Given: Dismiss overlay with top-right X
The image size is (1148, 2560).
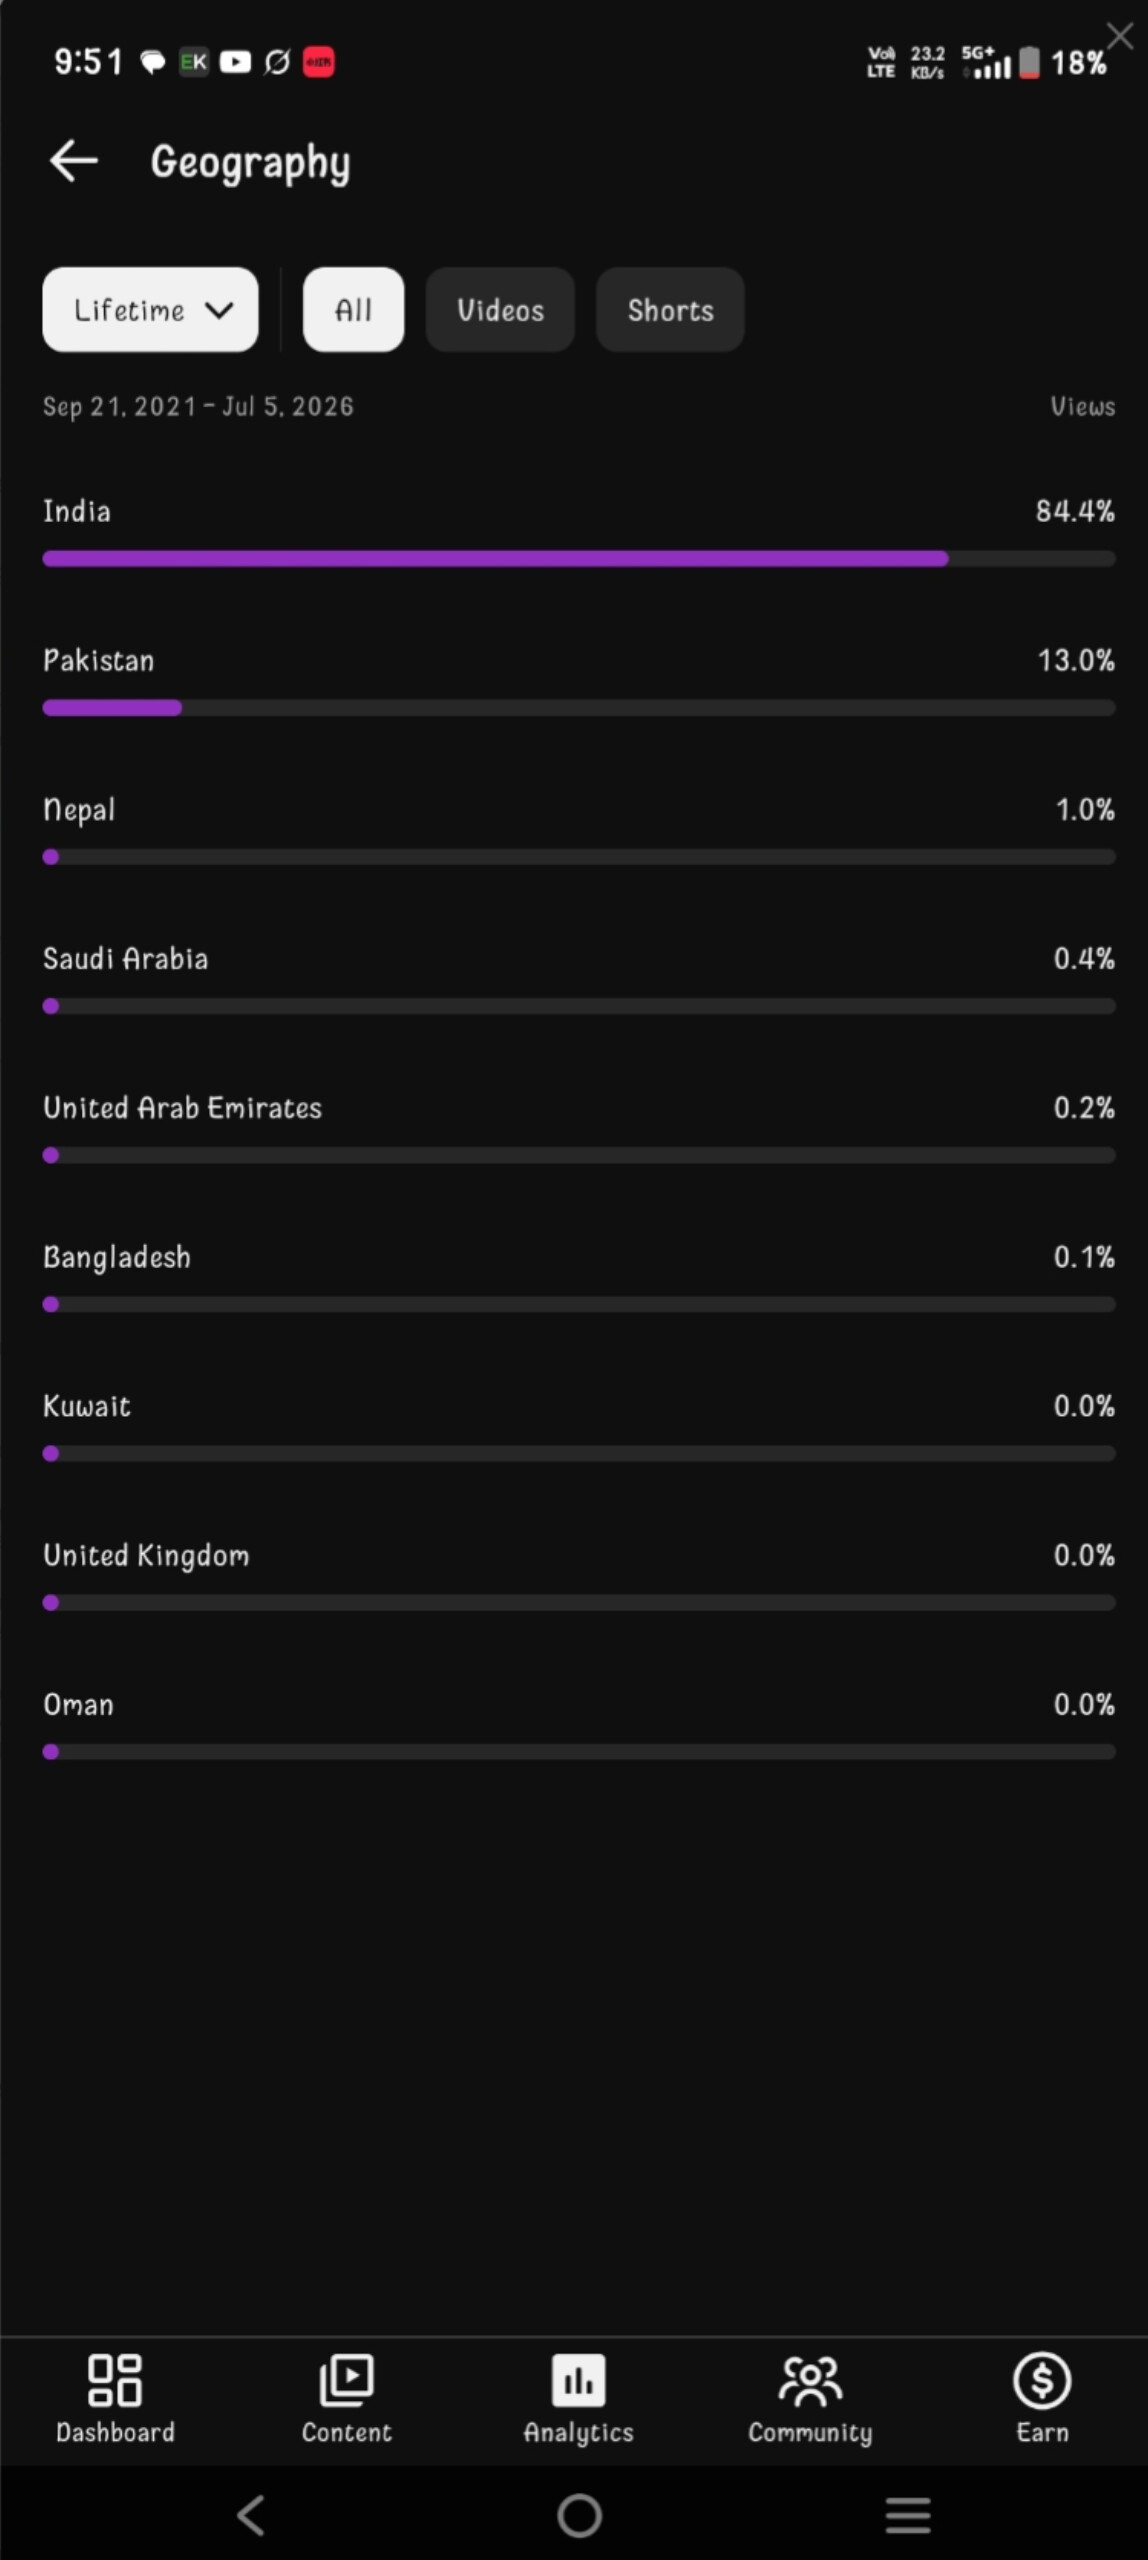Looking at the screenshot, I should (1120, 36).
